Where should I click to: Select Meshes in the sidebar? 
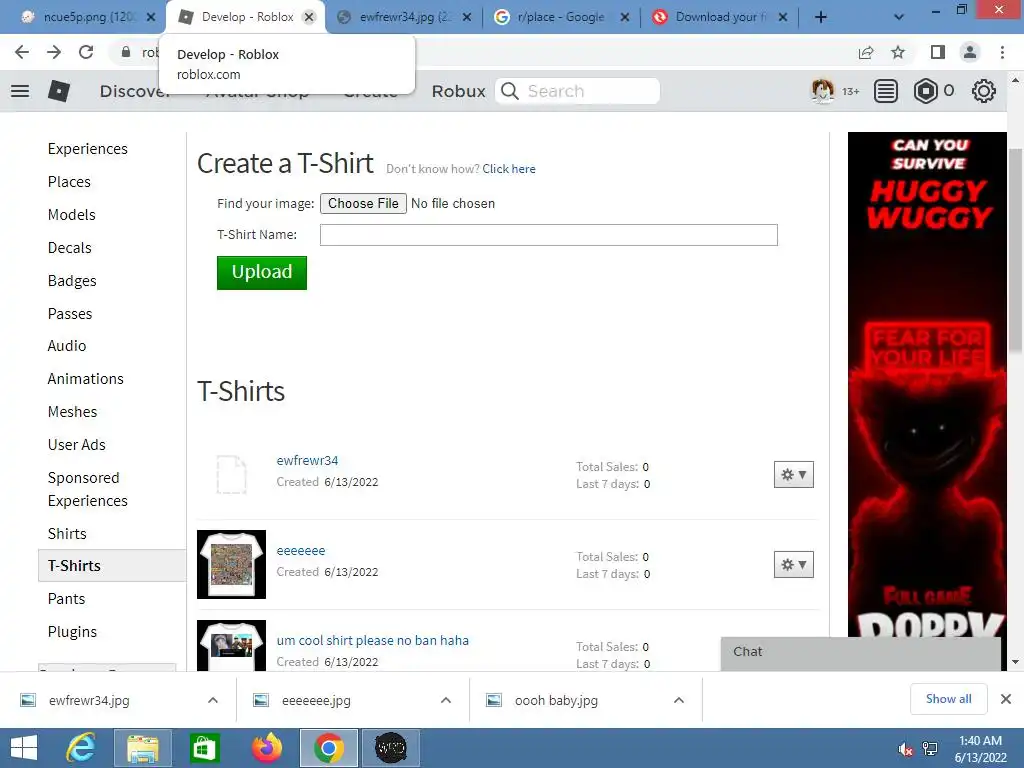72,411
